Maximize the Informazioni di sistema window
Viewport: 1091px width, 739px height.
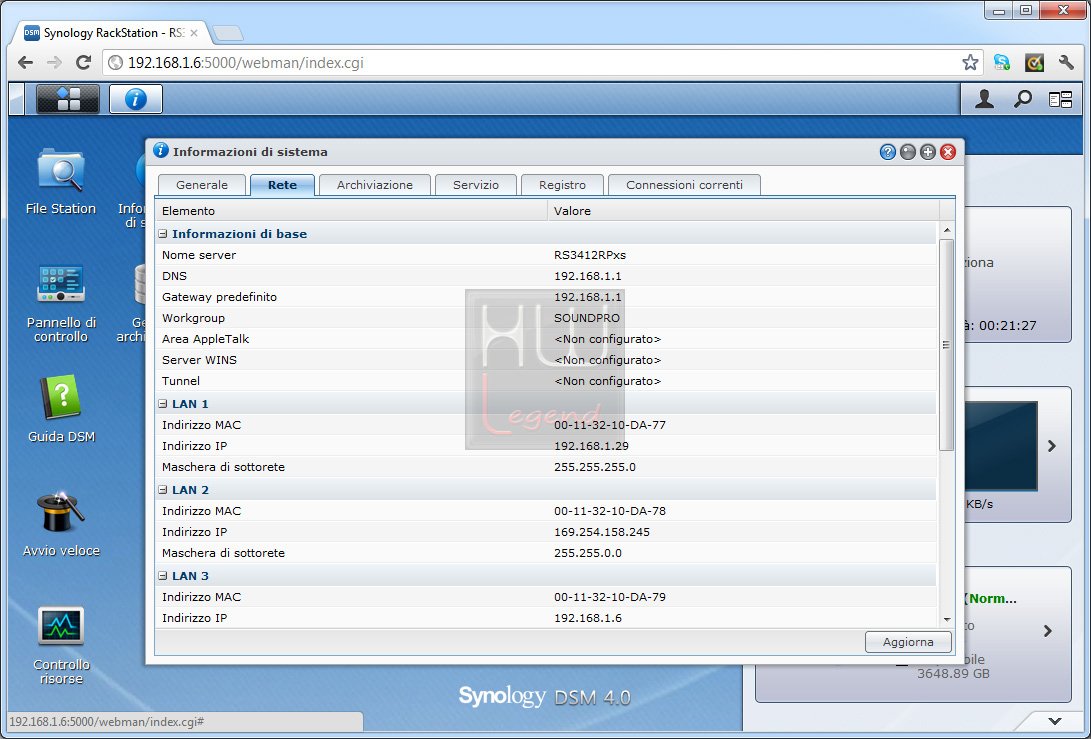pyautogui.click(x=927, y=152)
